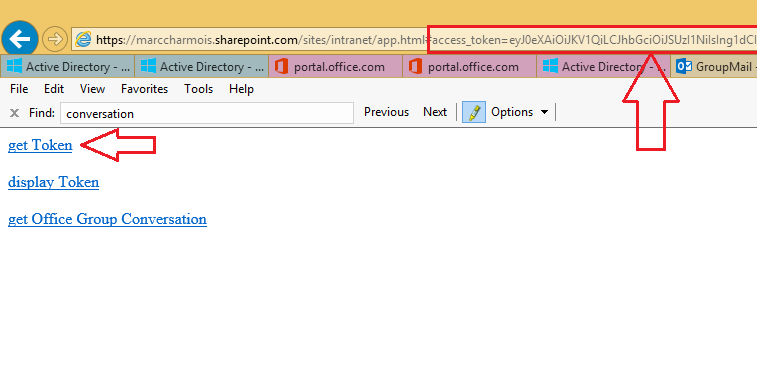Viewport: 757px width, 371px height.
Task: Open the File menu
Action: [19, 89]
